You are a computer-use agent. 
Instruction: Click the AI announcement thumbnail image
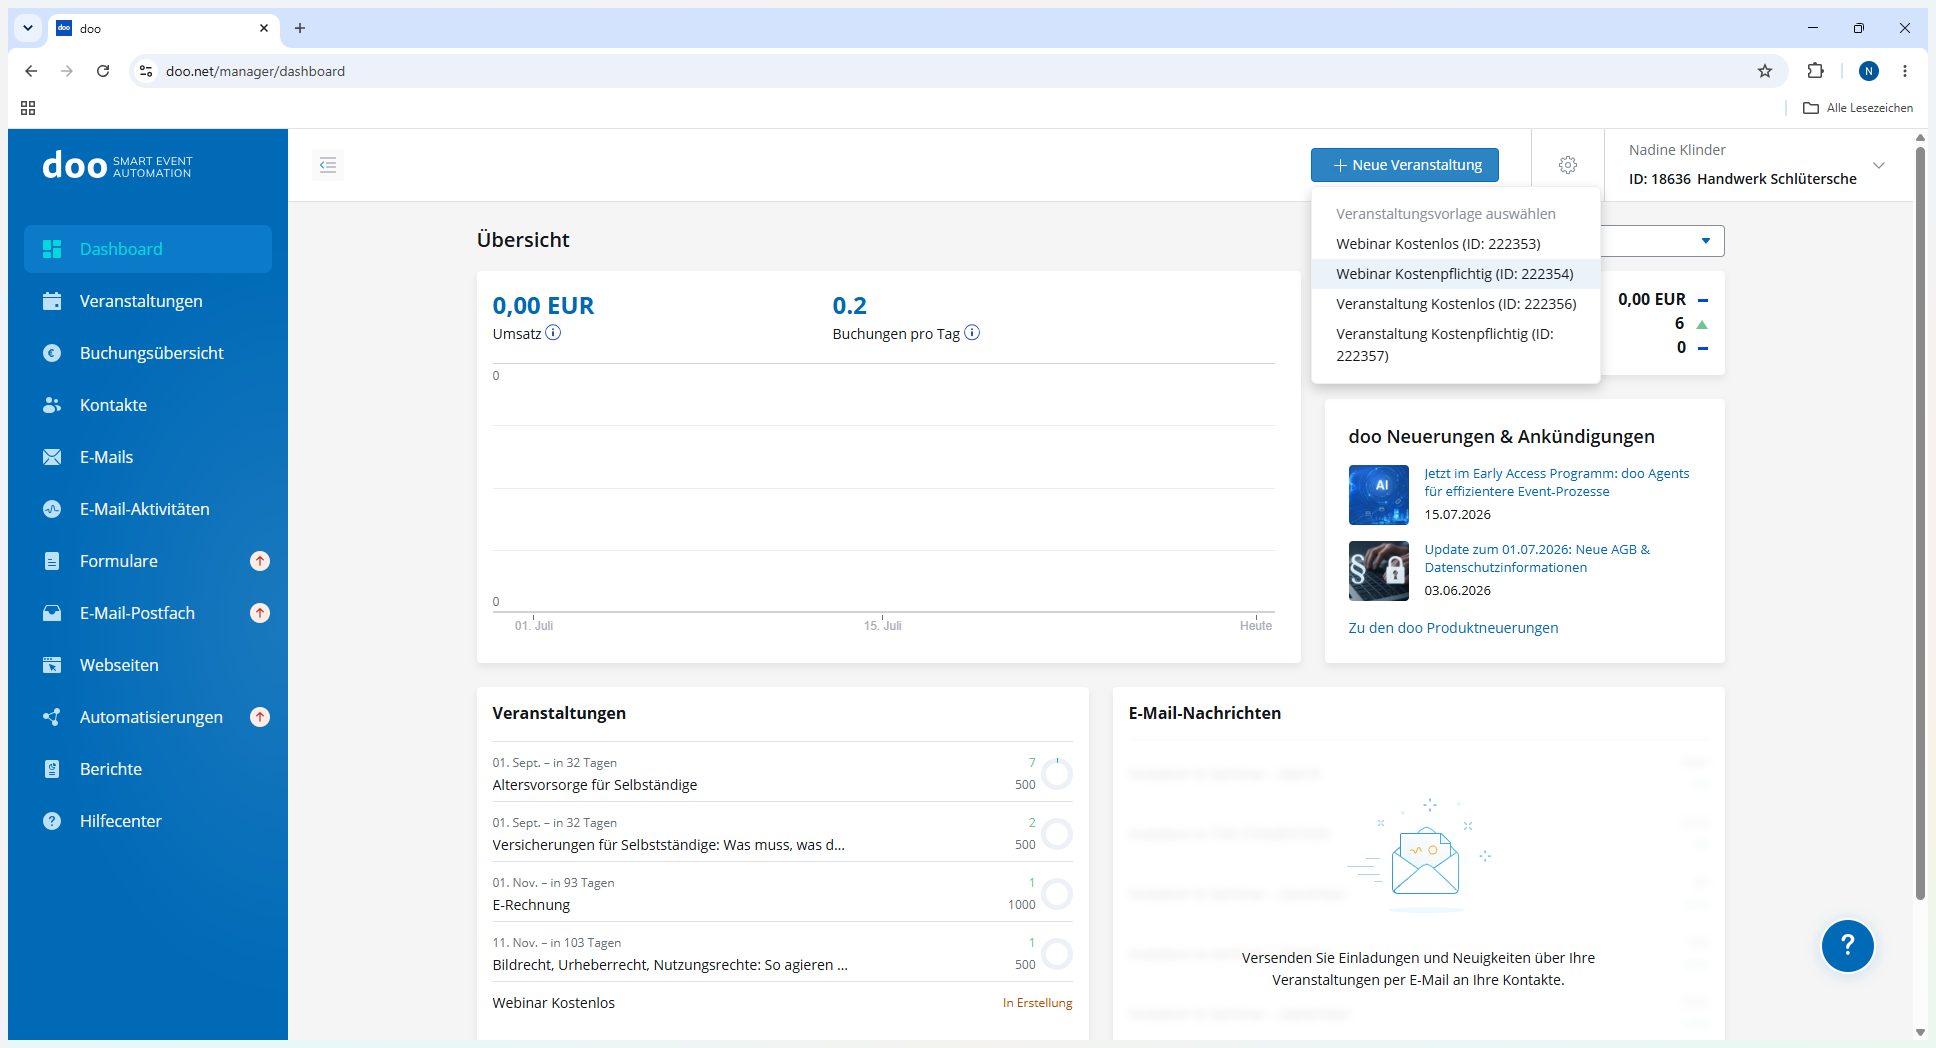(1378, 495)
